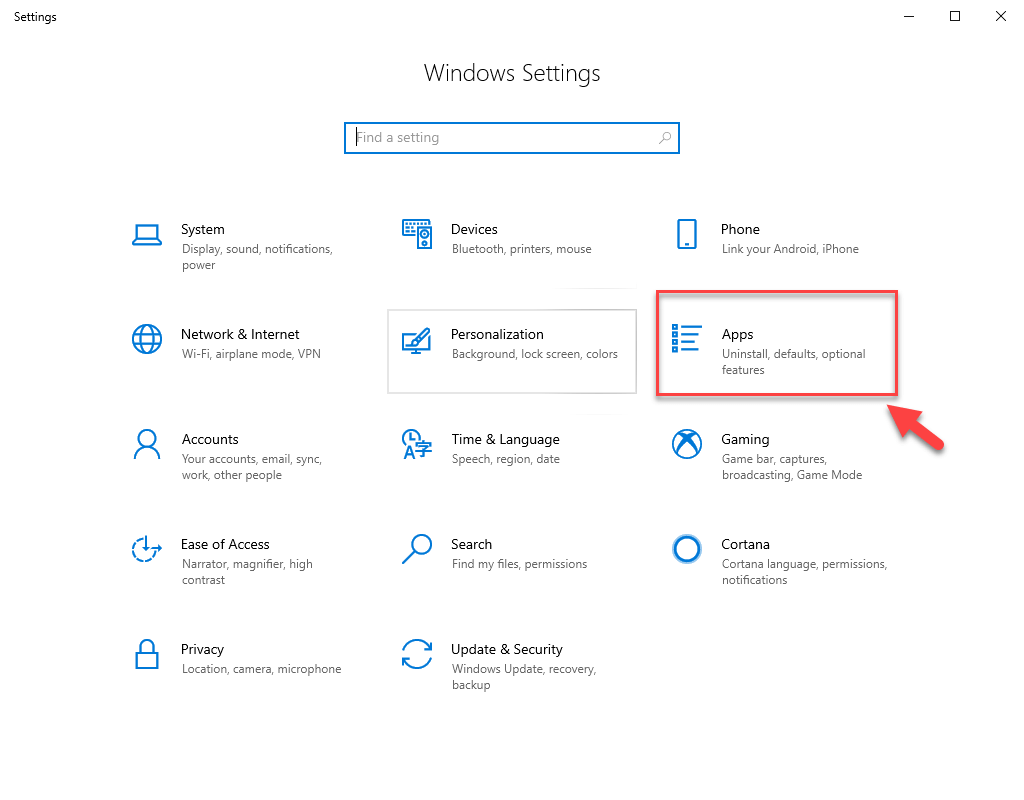This screenshot has width=1024, height=800.
Task: Click the Update & Security arrows icon
Action: [417, 654]
